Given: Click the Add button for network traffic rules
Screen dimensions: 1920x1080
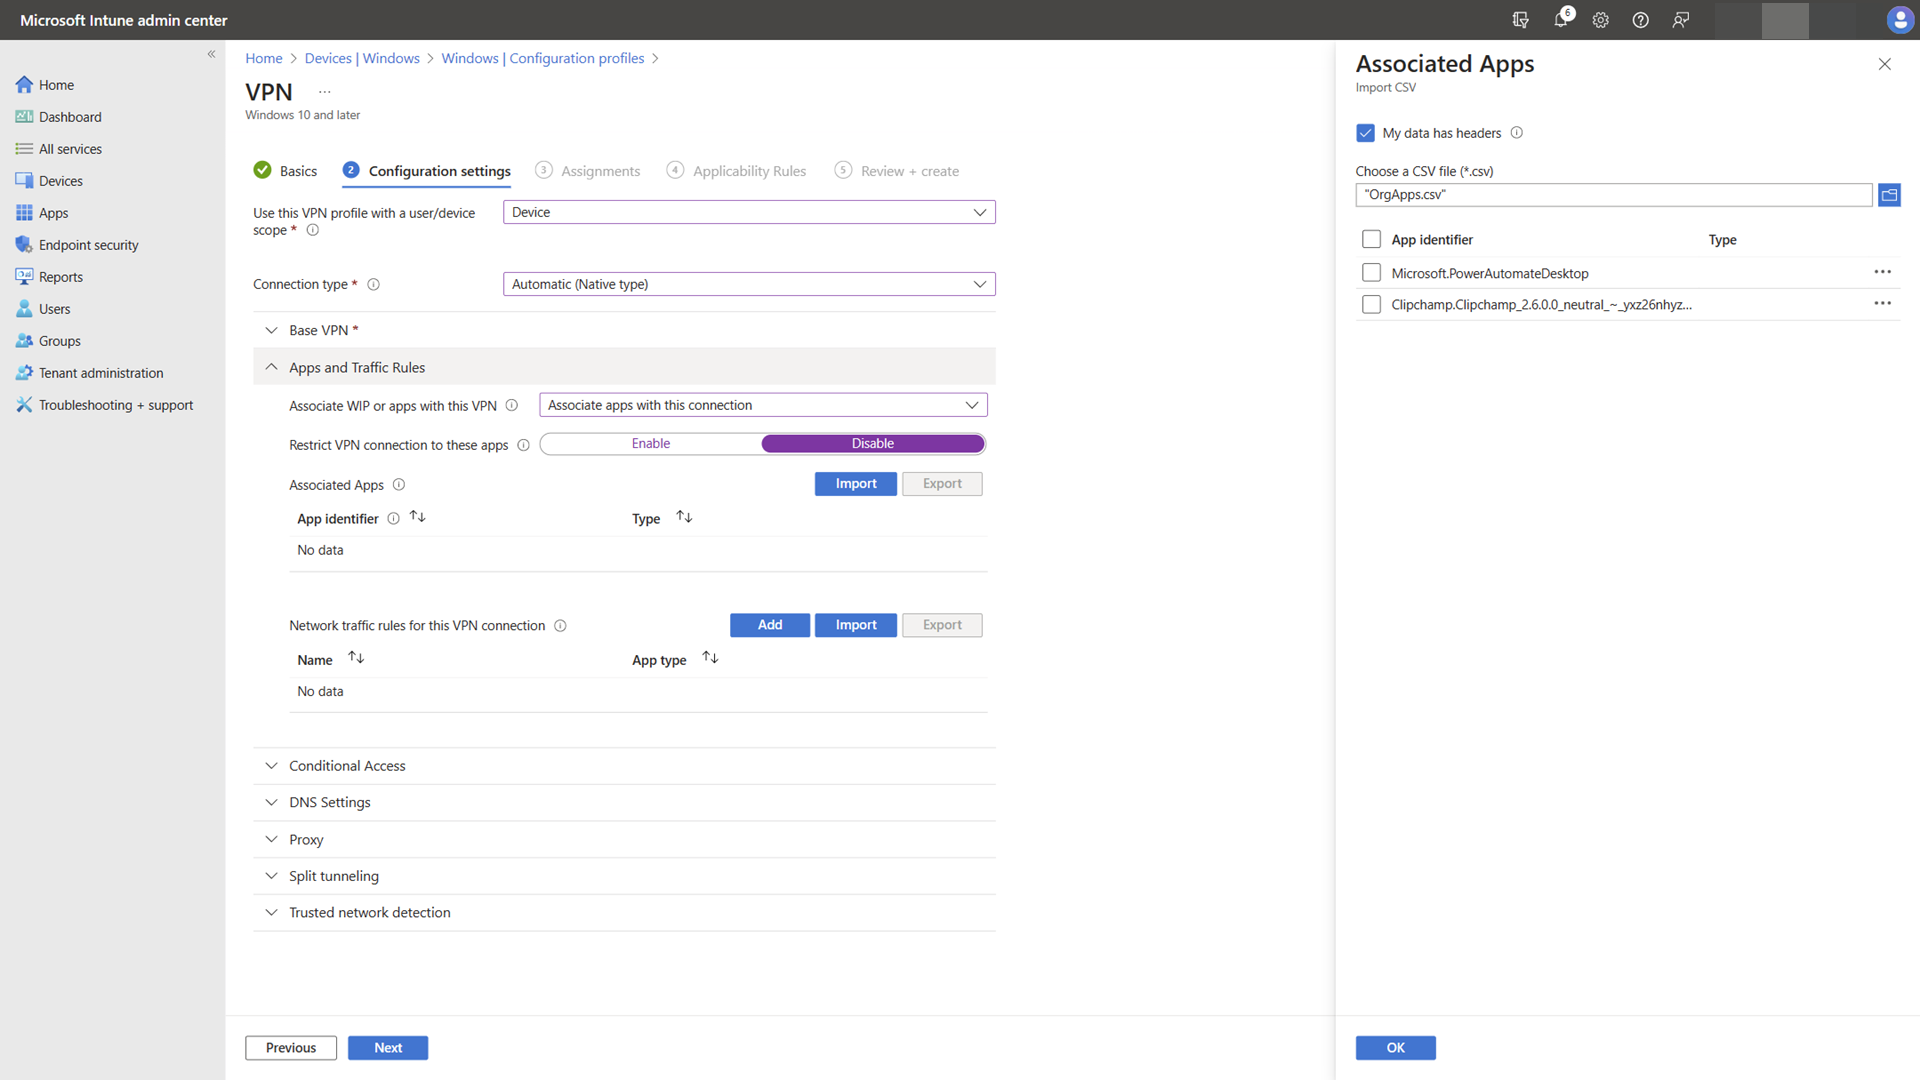Looking at the screenshot, I should pyautogui.click(x=769, y=625).
